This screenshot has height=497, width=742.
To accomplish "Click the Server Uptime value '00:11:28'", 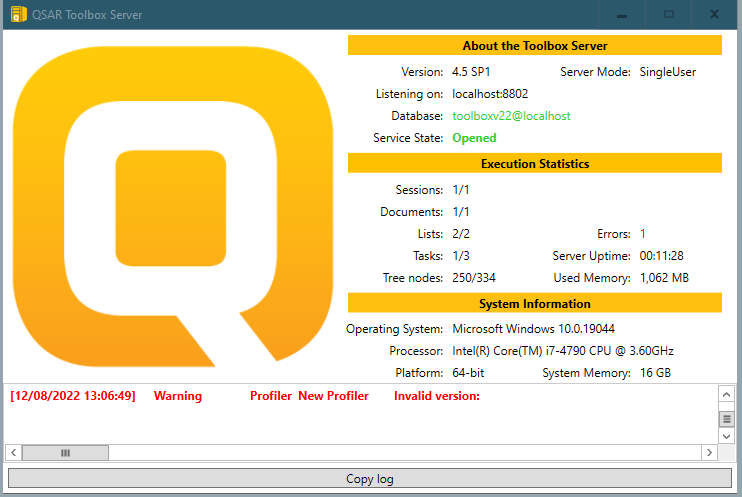I will 662,256.
